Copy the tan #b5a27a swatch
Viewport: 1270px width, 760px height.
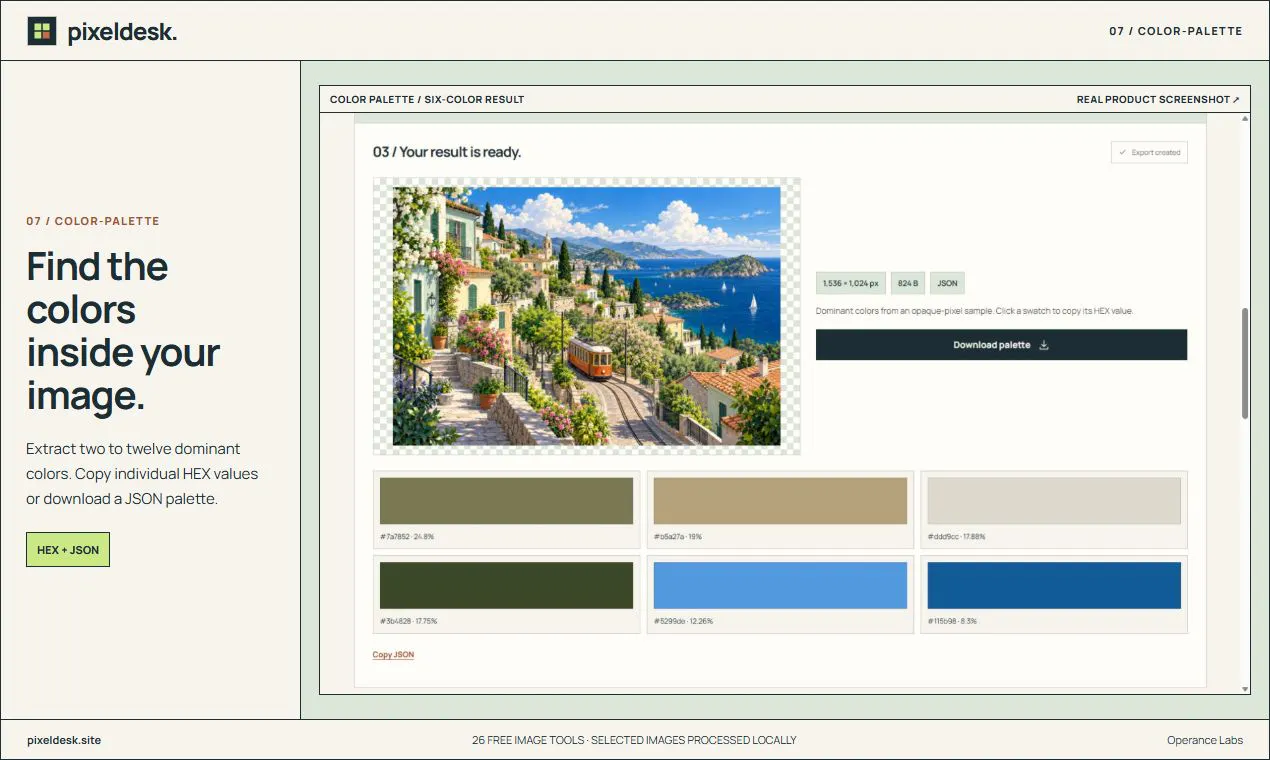tap(780, 501)
